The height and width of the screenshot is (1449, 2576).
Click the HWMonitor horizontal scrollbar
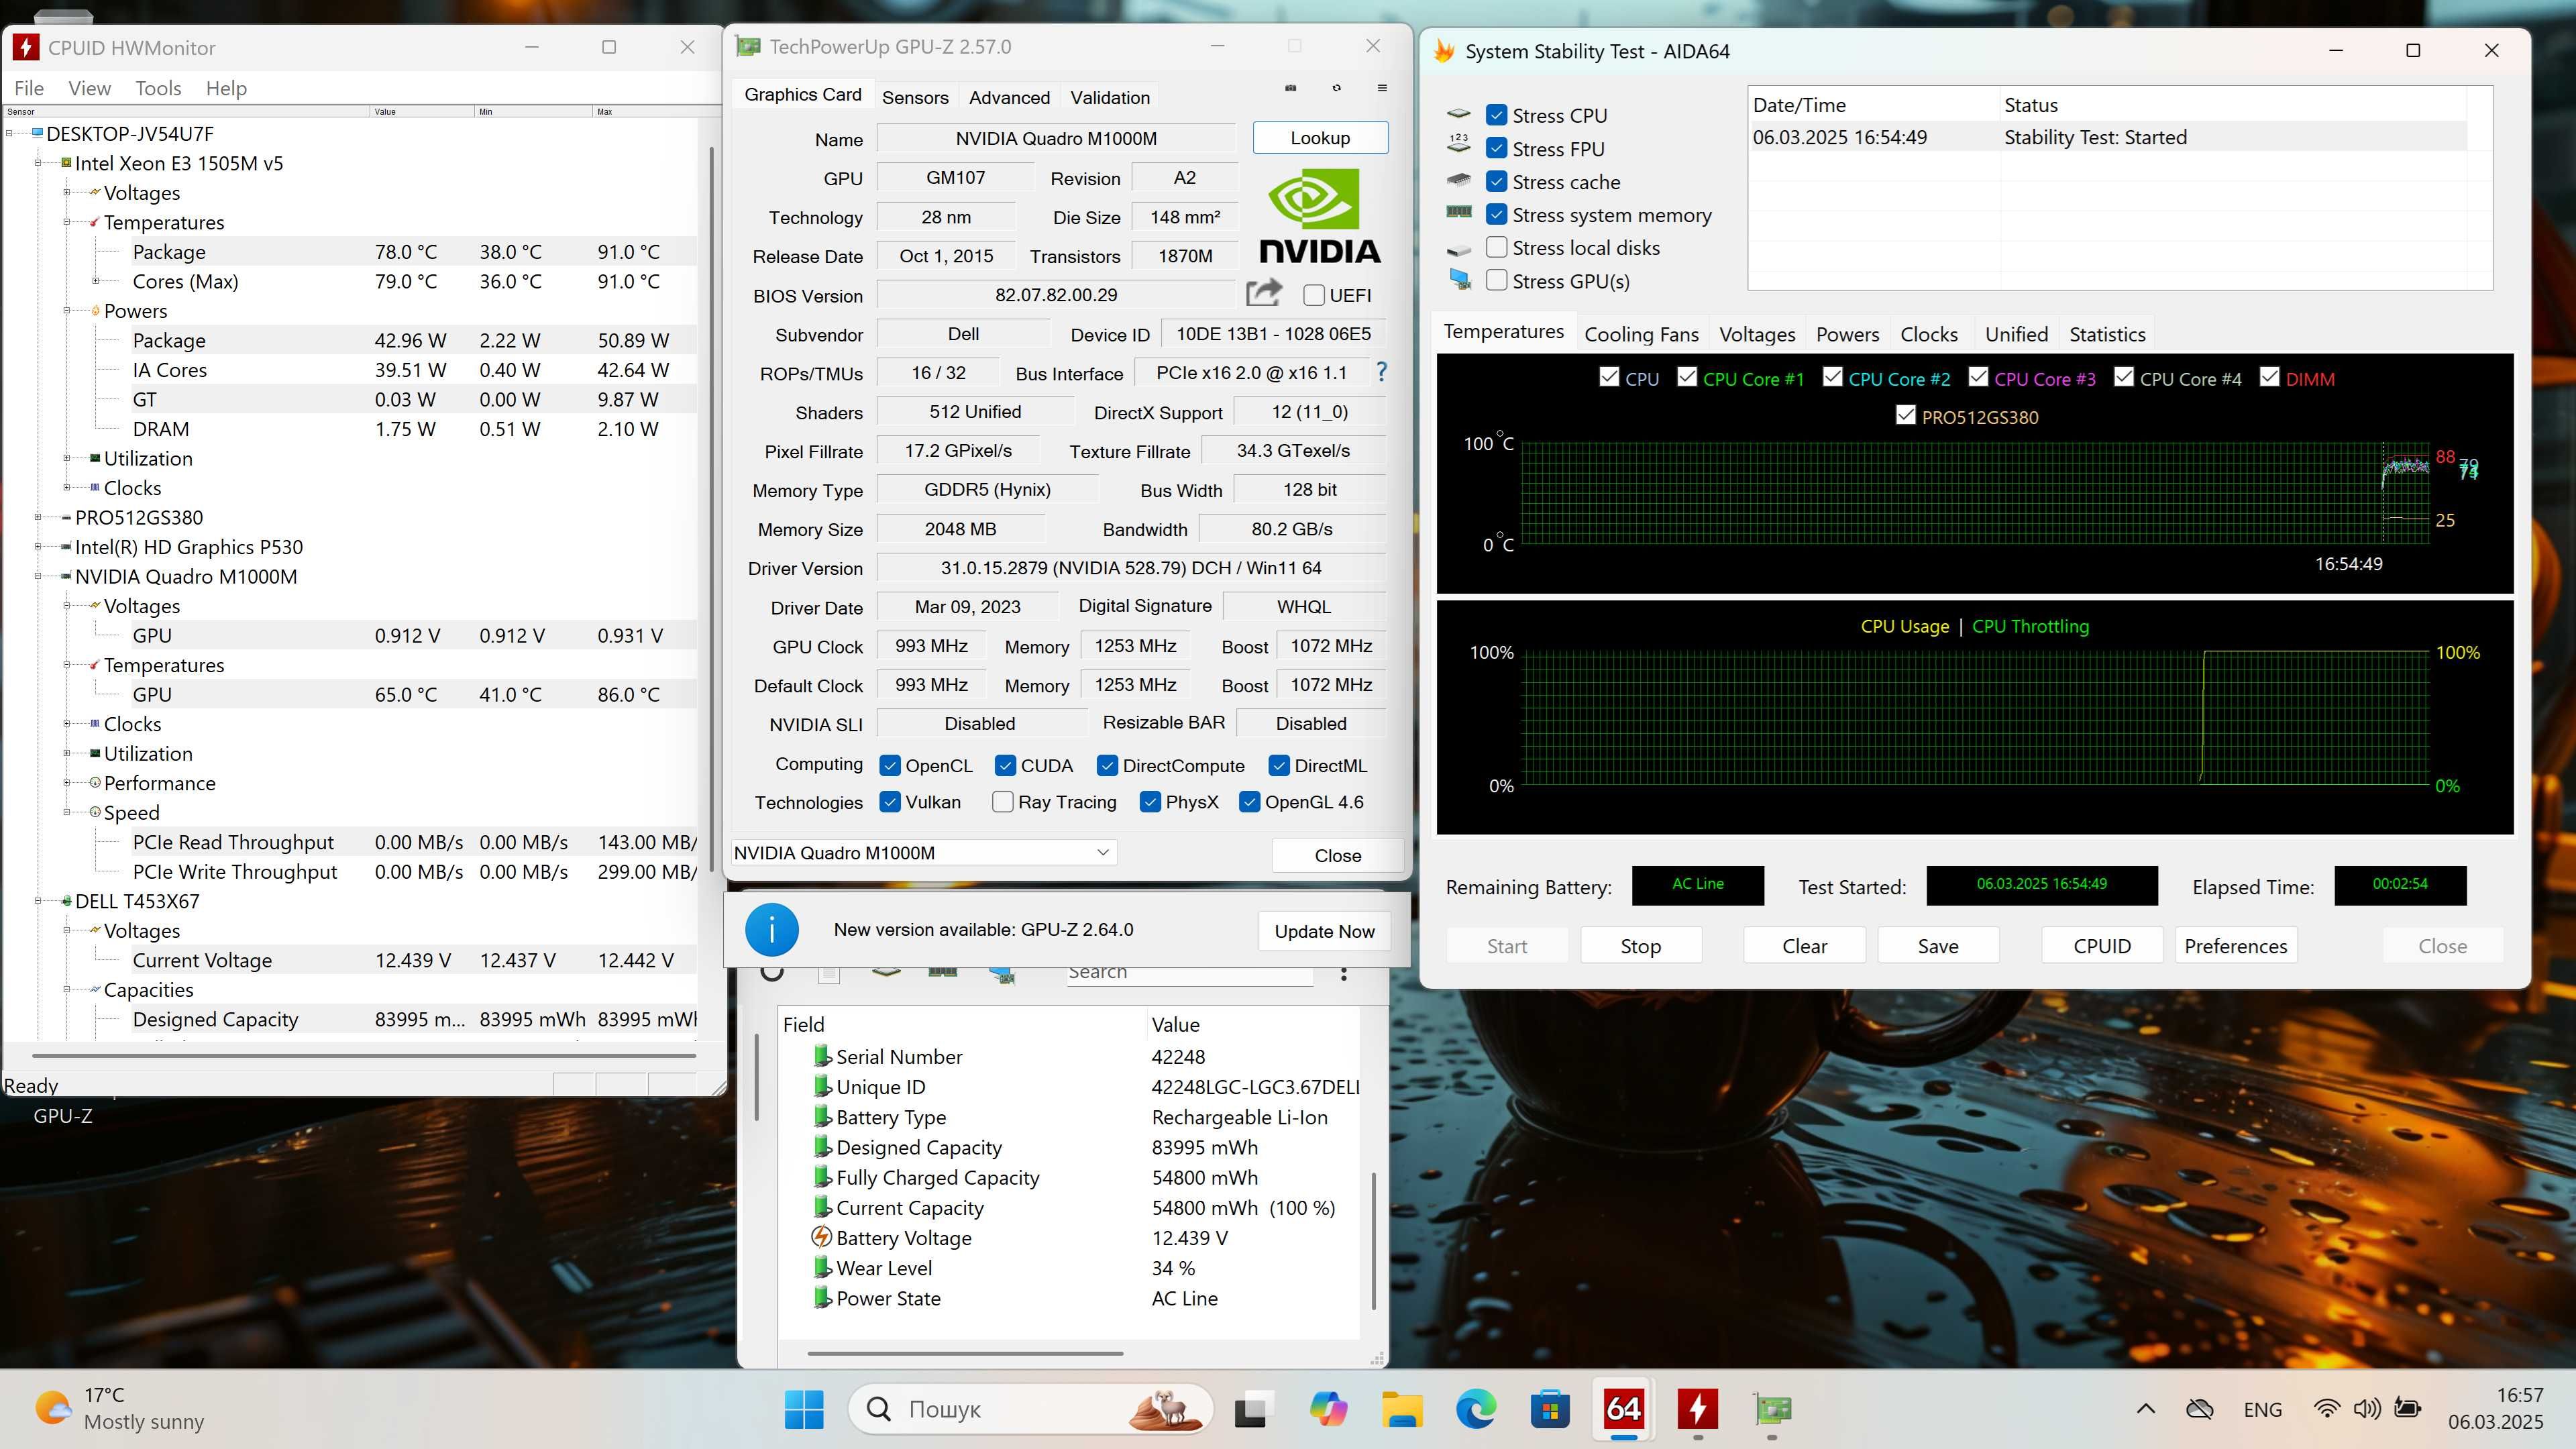tap(364, 1056)
